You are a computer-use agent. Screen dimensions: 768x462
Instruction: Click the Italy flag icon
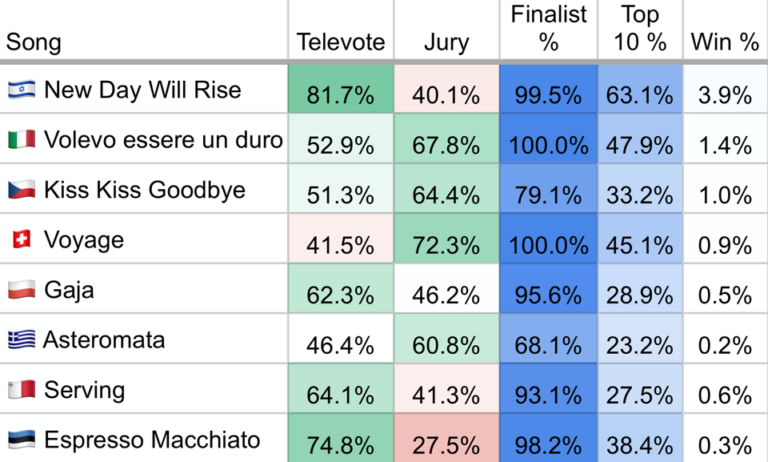22,140
